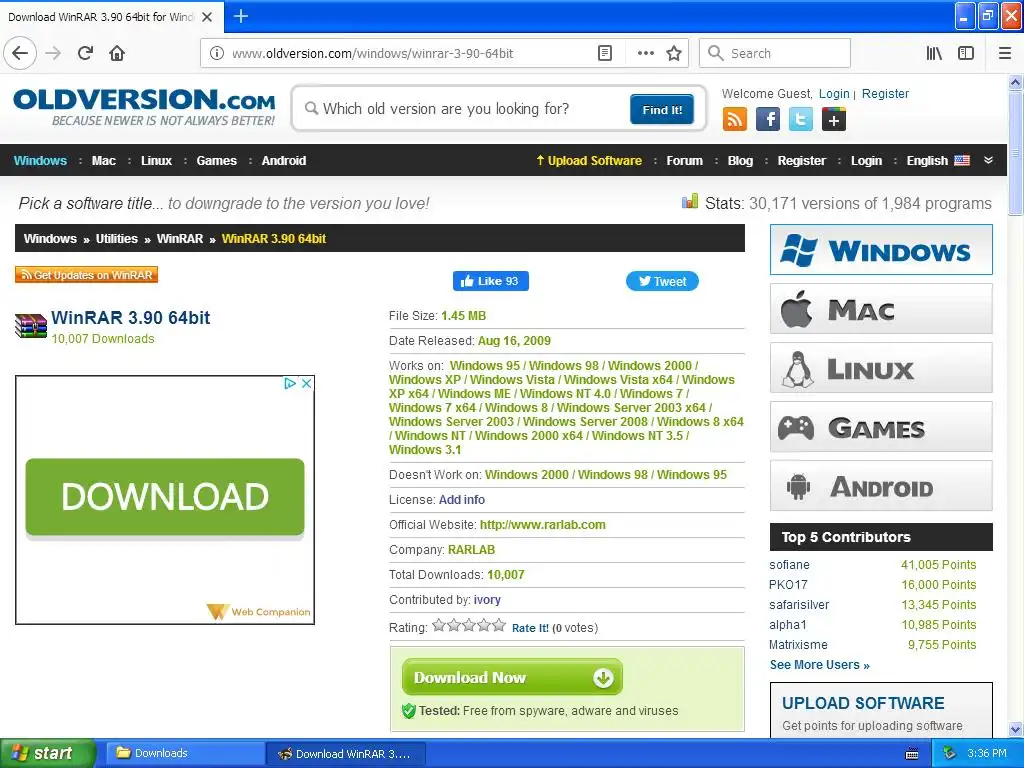Click Get Updates on WinRAR button
This screenshot has height=768, width=1024.
[x=86, y=275]
